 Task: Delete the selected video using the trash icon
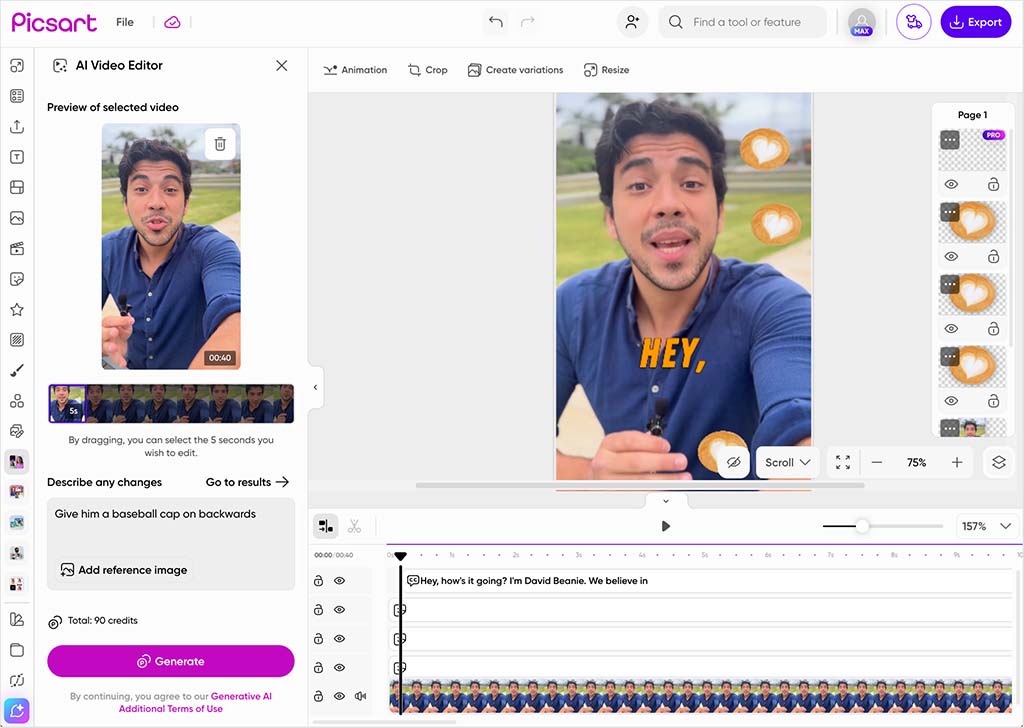(x=220, y=143)
